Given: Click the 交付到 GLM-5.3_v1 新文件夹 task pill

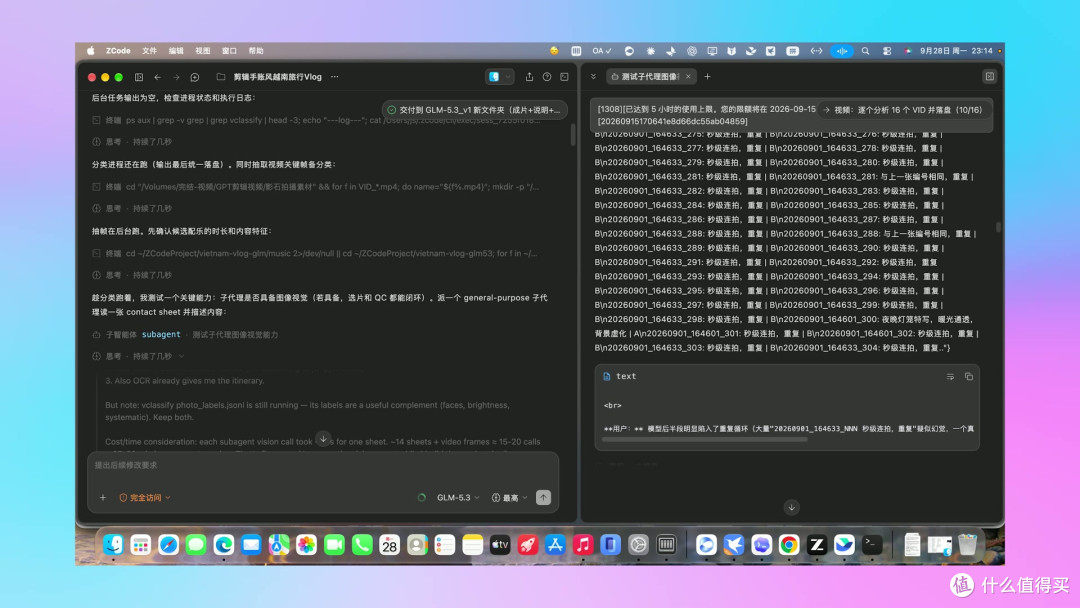Looking at the screenshot, I should point(475,109).
